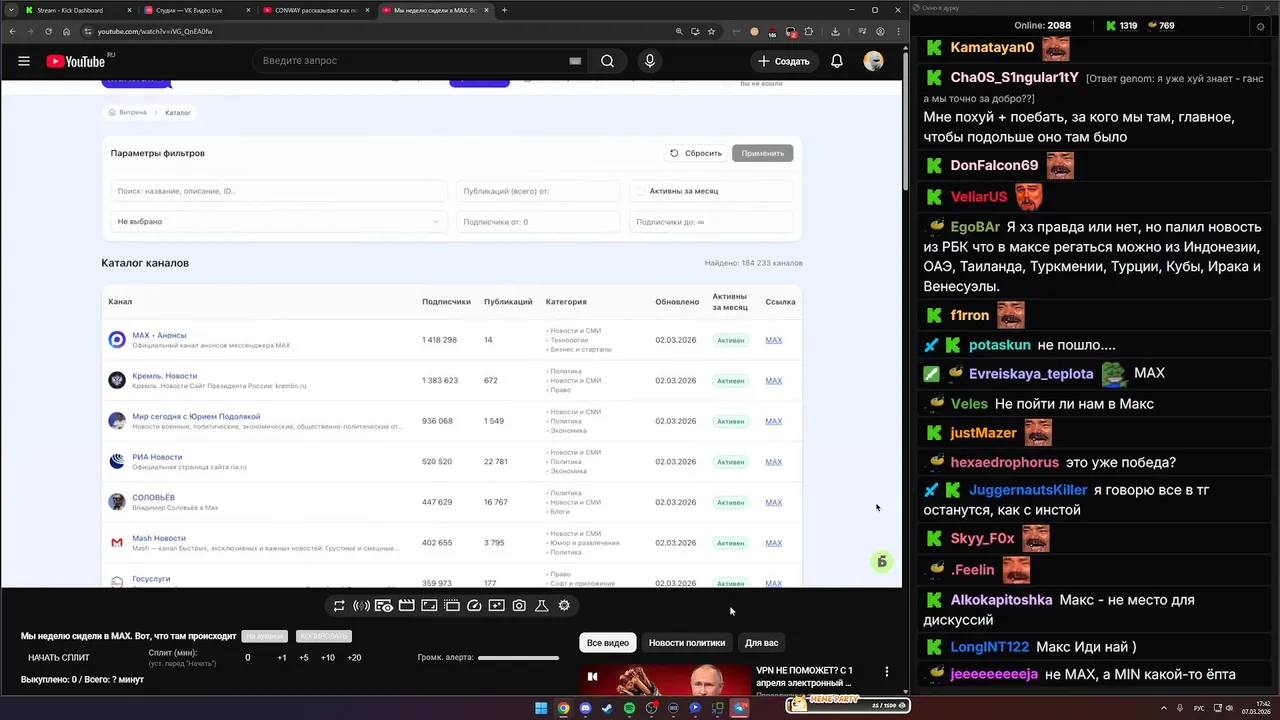Image resolution: width=1280 pixels, height=720 pixels.
Task: Click the camera screenshot icon in the overlay toolbar
Action: [x=519, y=606]
